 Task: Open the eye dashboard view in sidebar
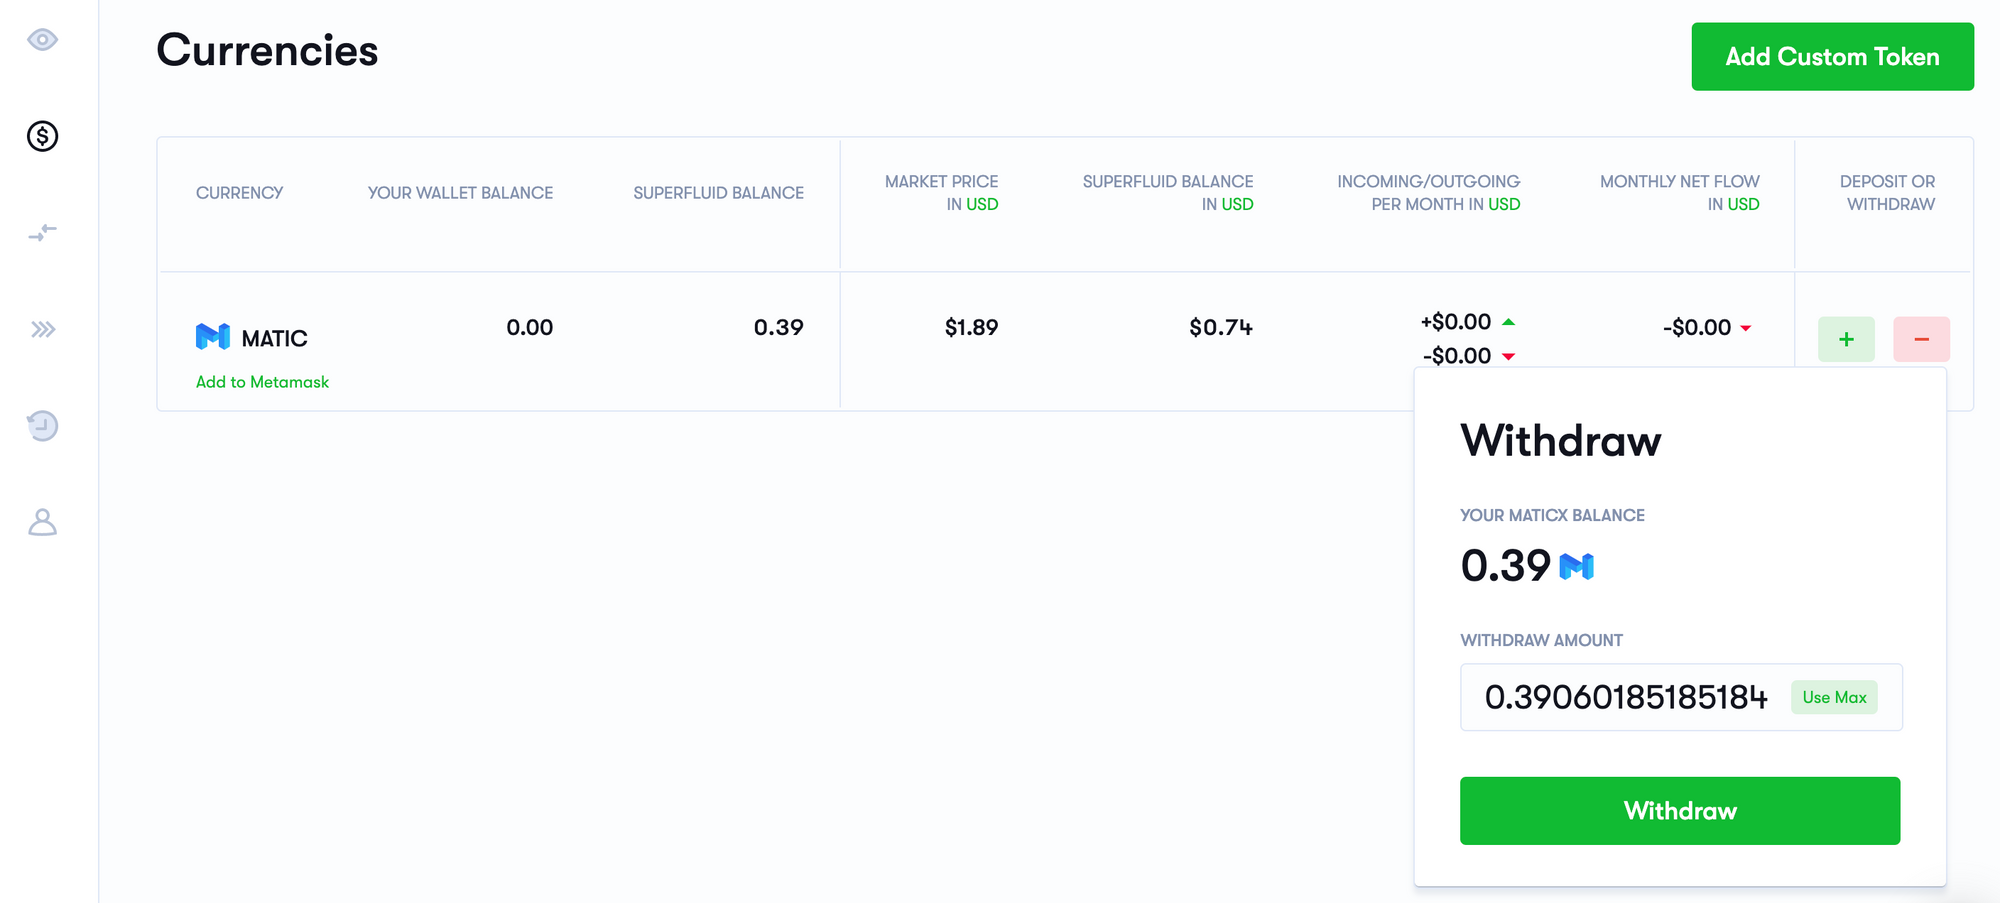point(42,40)
